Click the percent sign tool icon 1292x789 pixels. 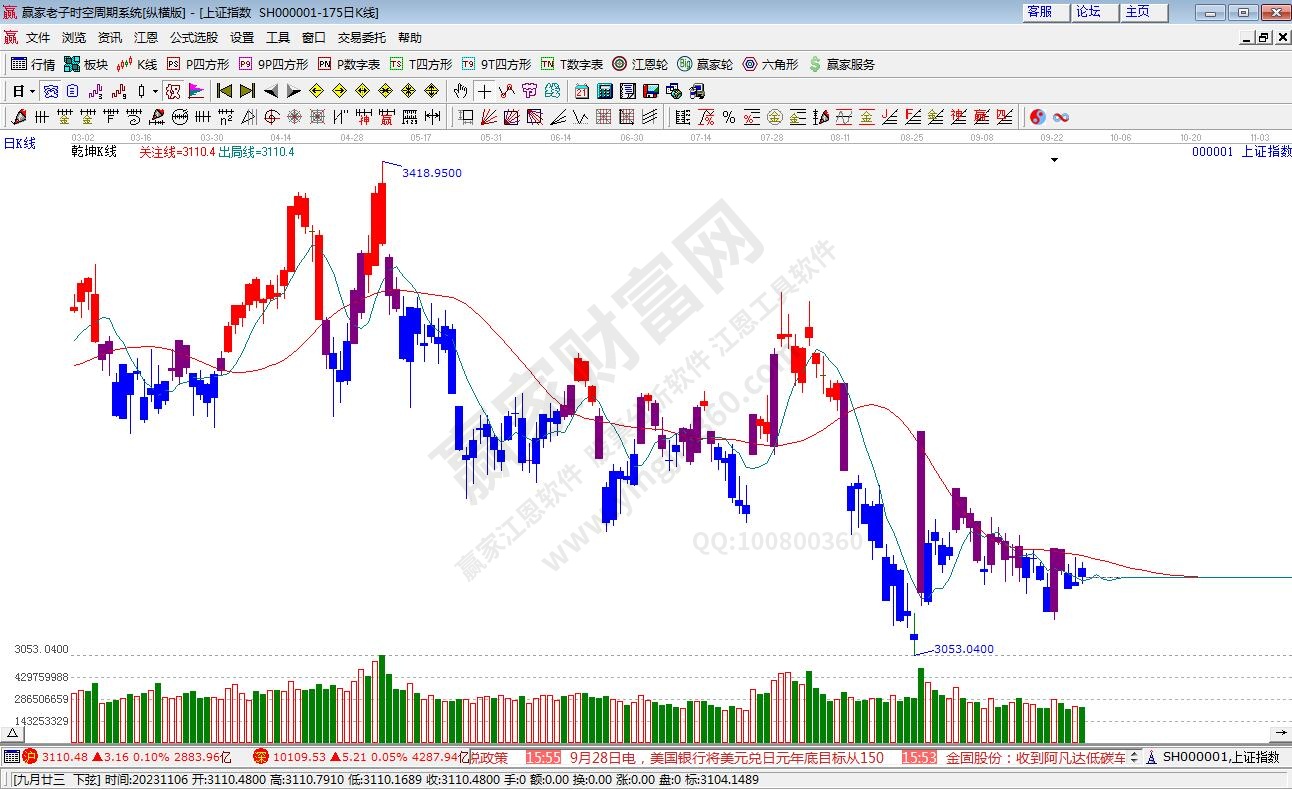click(729, 117)
